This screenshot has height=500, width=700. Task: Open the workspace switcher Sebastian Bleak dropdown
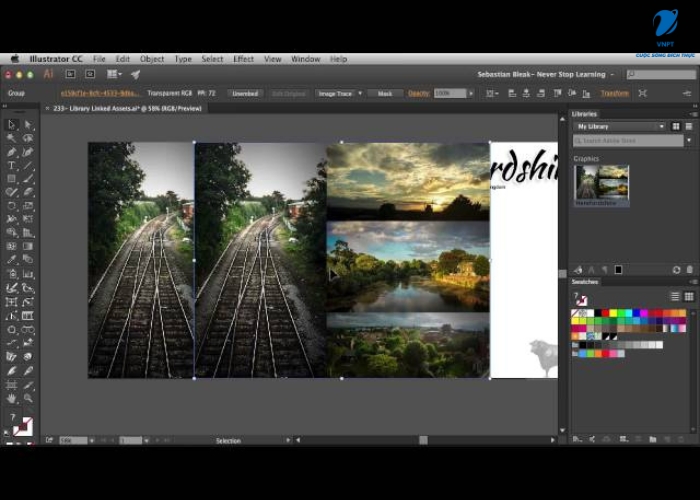[x=545, y=74]
